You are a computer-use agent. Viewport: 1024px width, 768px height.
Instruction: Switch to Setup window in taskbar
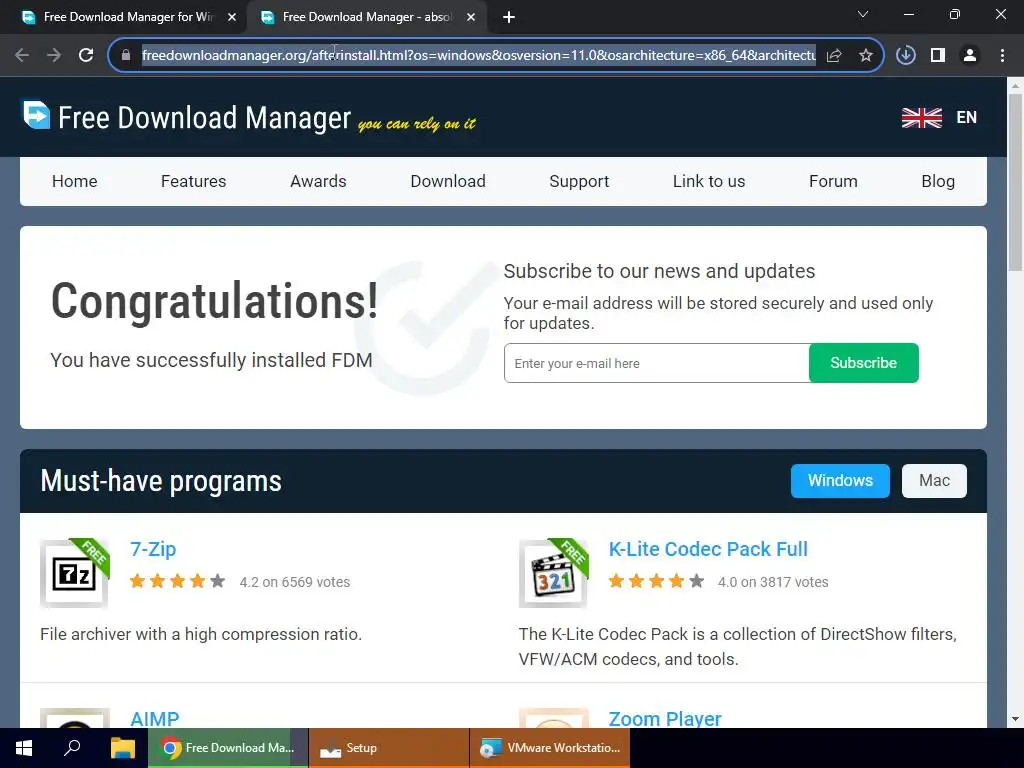pos(389,748)
